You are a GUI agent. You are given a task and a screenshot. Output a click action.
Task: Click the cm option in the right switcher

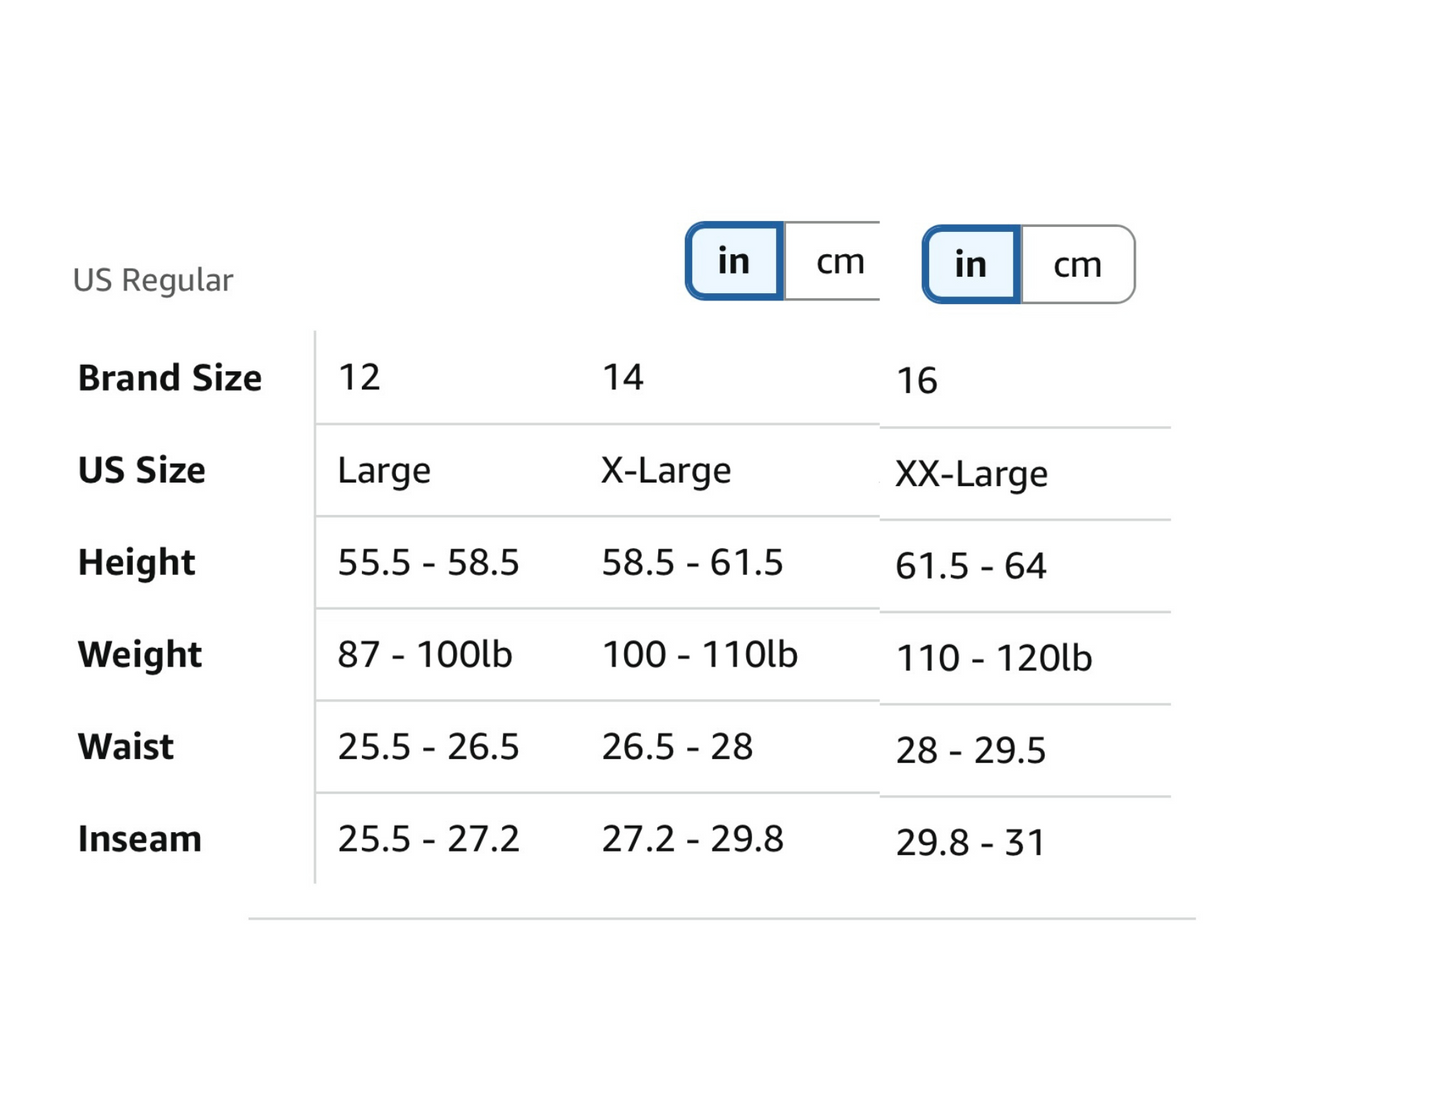1077,264
